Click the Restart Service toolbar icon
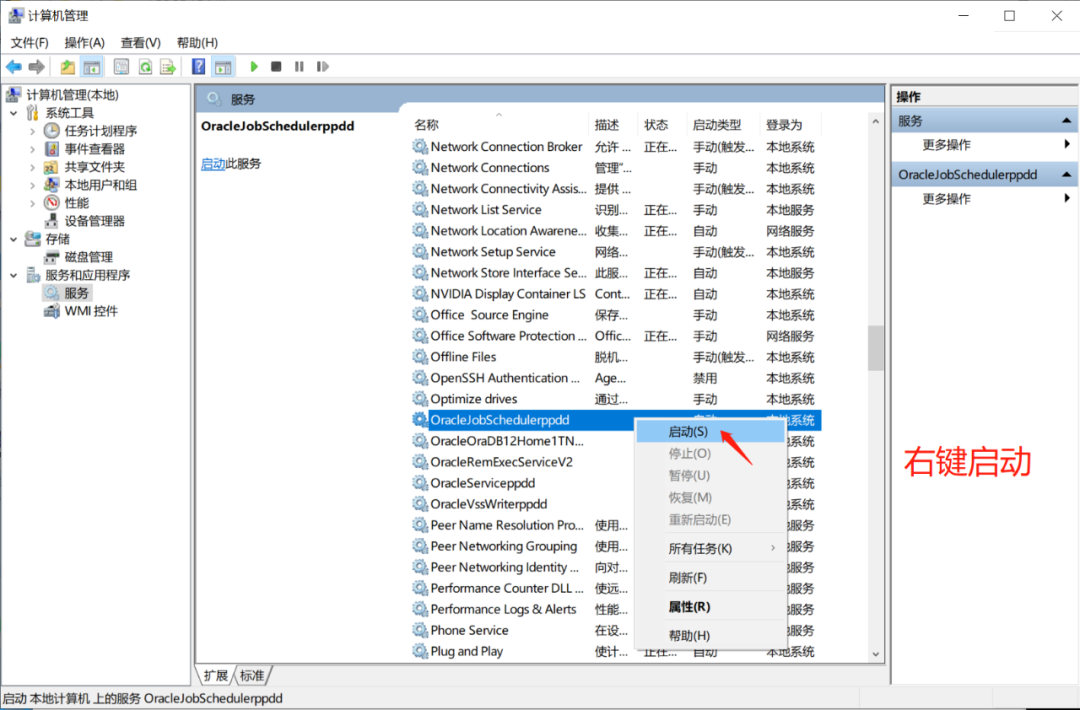This screenshot has height=710, width=1080. (x=322, y=67)
